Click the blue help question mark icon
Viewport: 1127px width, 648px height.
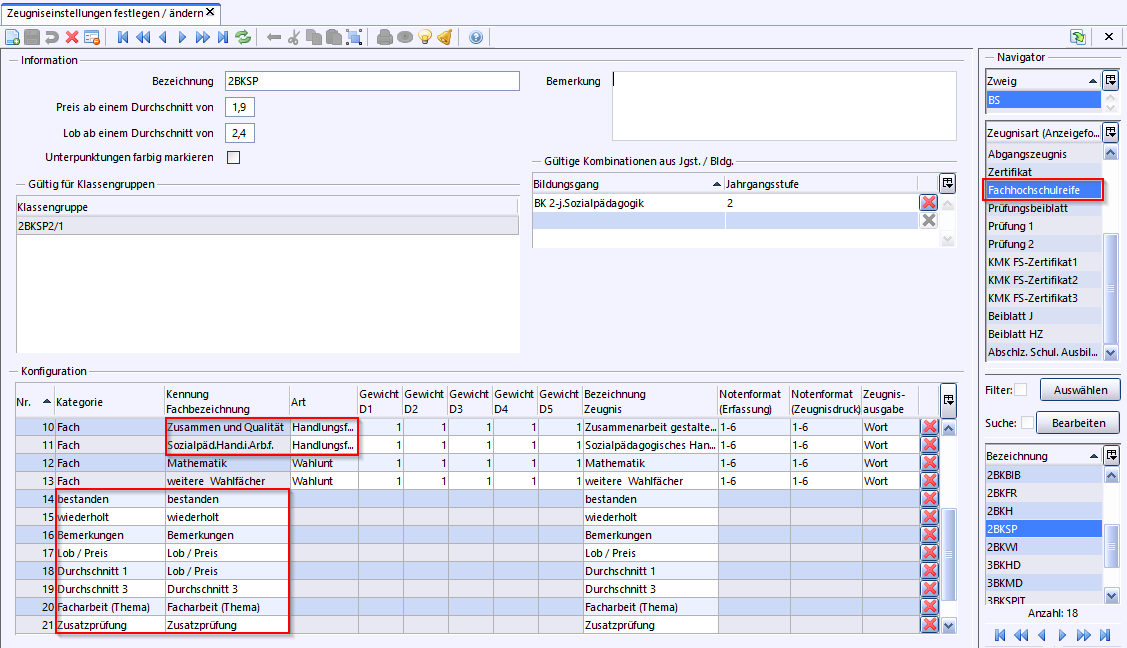(475, 37)
